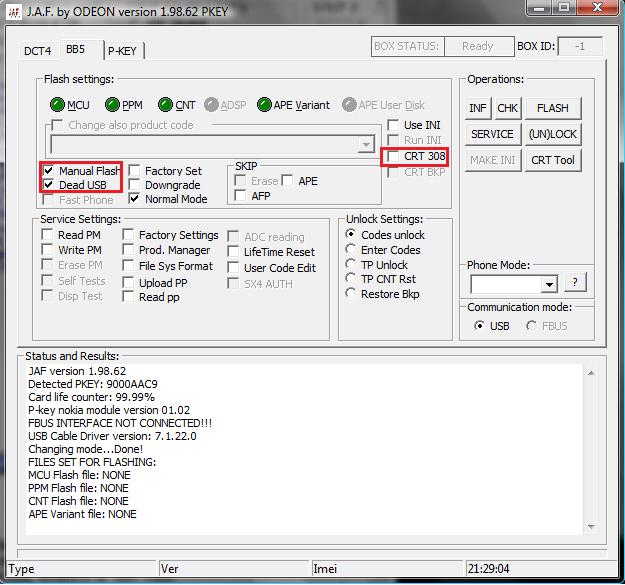The image size is (625, 585).
Task: Click the BOX ID field
Action: click(x=580, y=47)
